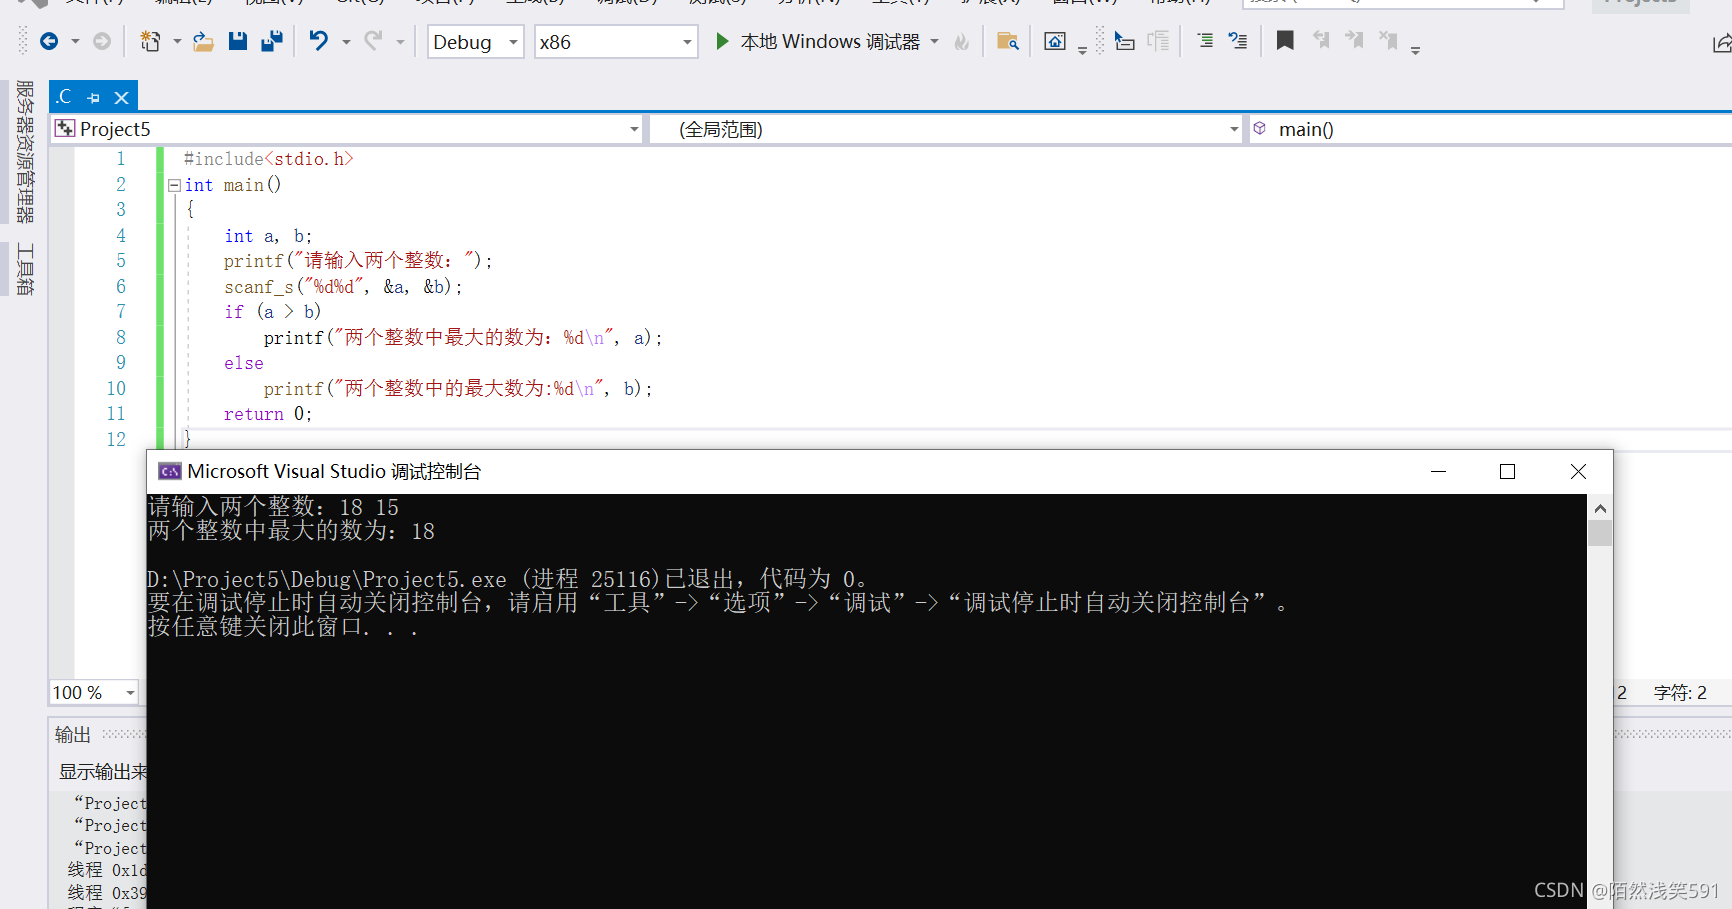The image size is (1732, 909).
Task: Undo the last edit
Action: [318, 41]
